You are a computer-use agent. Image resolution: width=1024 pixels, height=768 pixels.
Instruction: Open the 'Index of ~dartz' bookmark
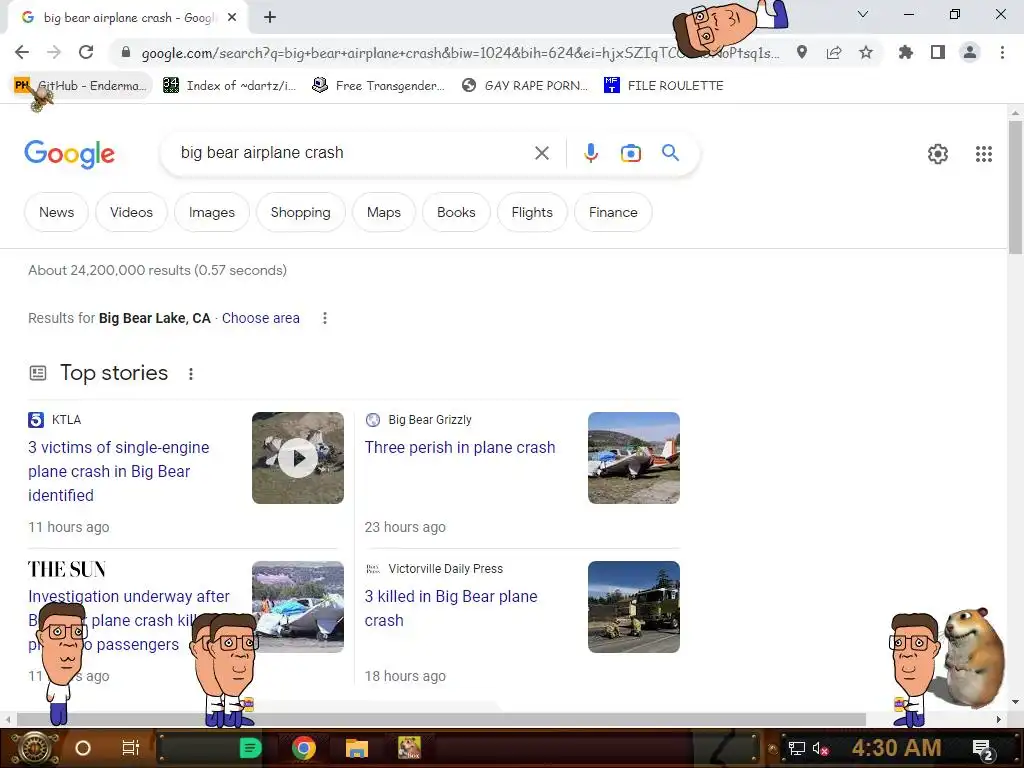pyautogui.click(x=229, y=86)
